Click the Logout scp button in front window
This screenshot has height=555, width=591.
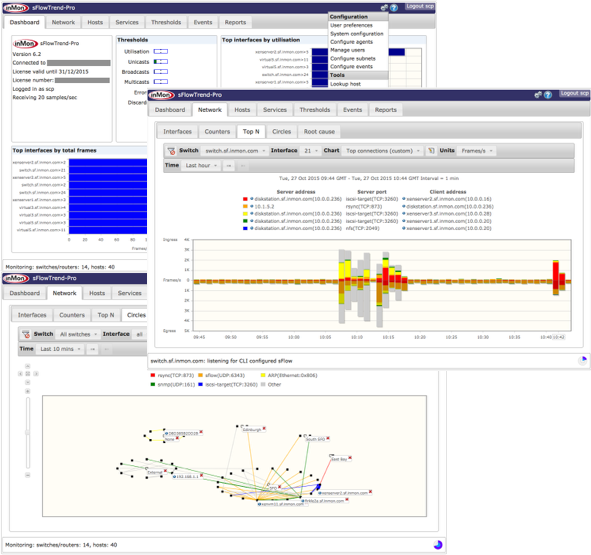tap(574, 94)
